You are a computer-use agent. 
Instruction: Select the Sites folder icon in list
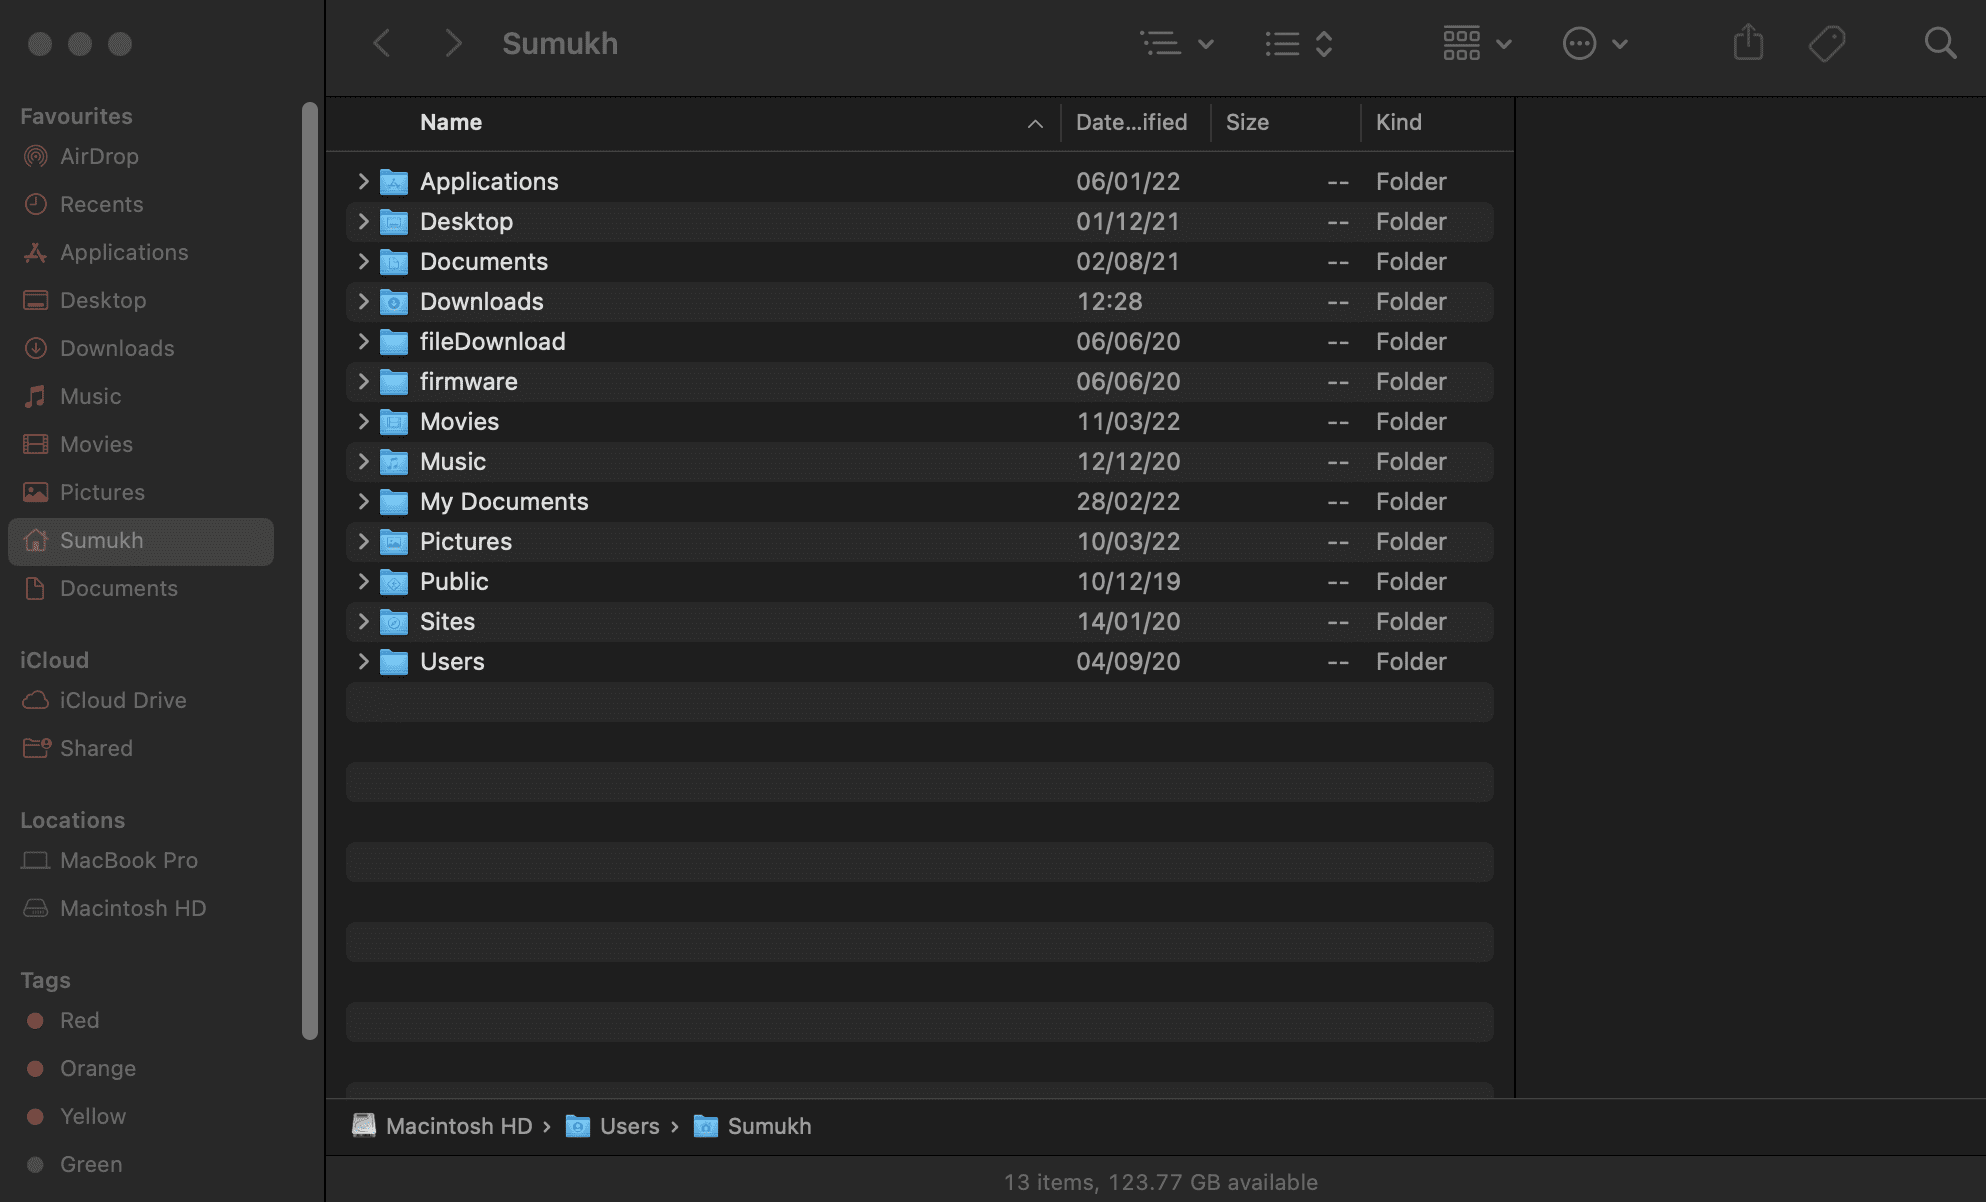click(x=394, y=621)
